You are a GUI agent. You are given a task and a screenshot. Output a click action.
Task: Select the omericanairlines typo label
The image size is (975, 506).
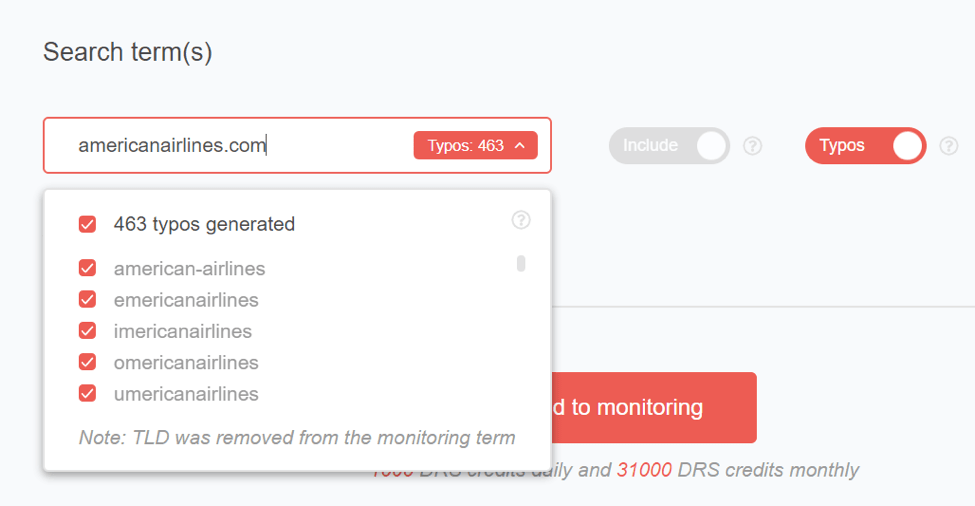point(186,362)
